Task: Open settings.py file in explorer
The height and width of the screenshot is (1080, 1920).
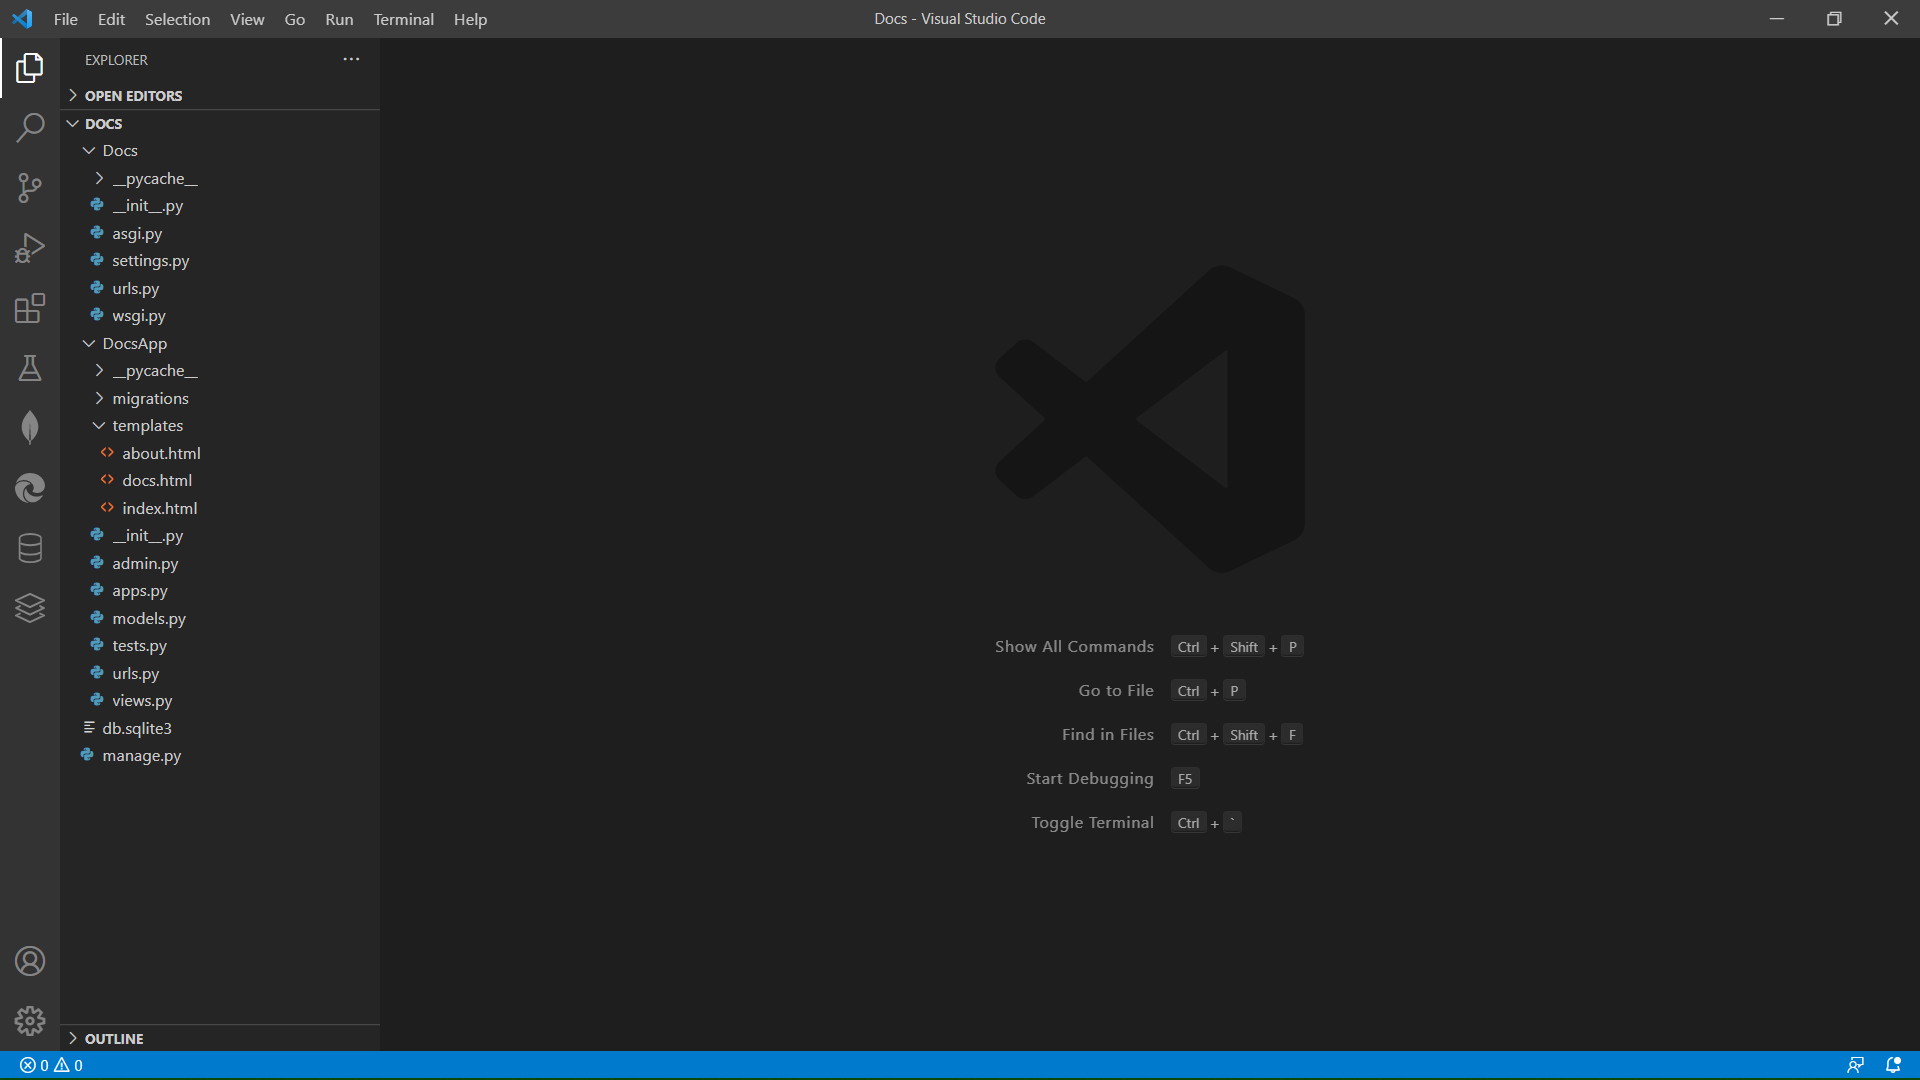Action: (x=150, y=261)
